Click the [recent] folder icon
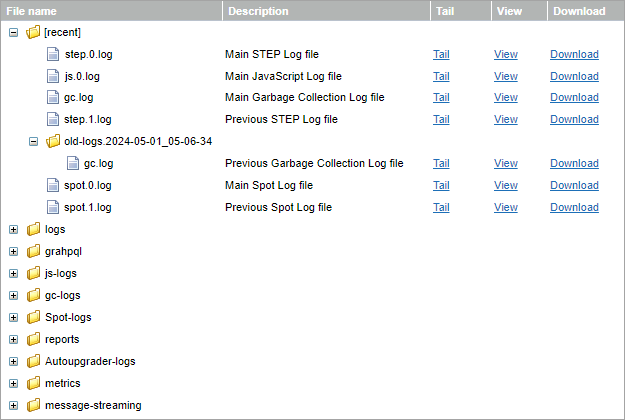 [x=33, y=32]
